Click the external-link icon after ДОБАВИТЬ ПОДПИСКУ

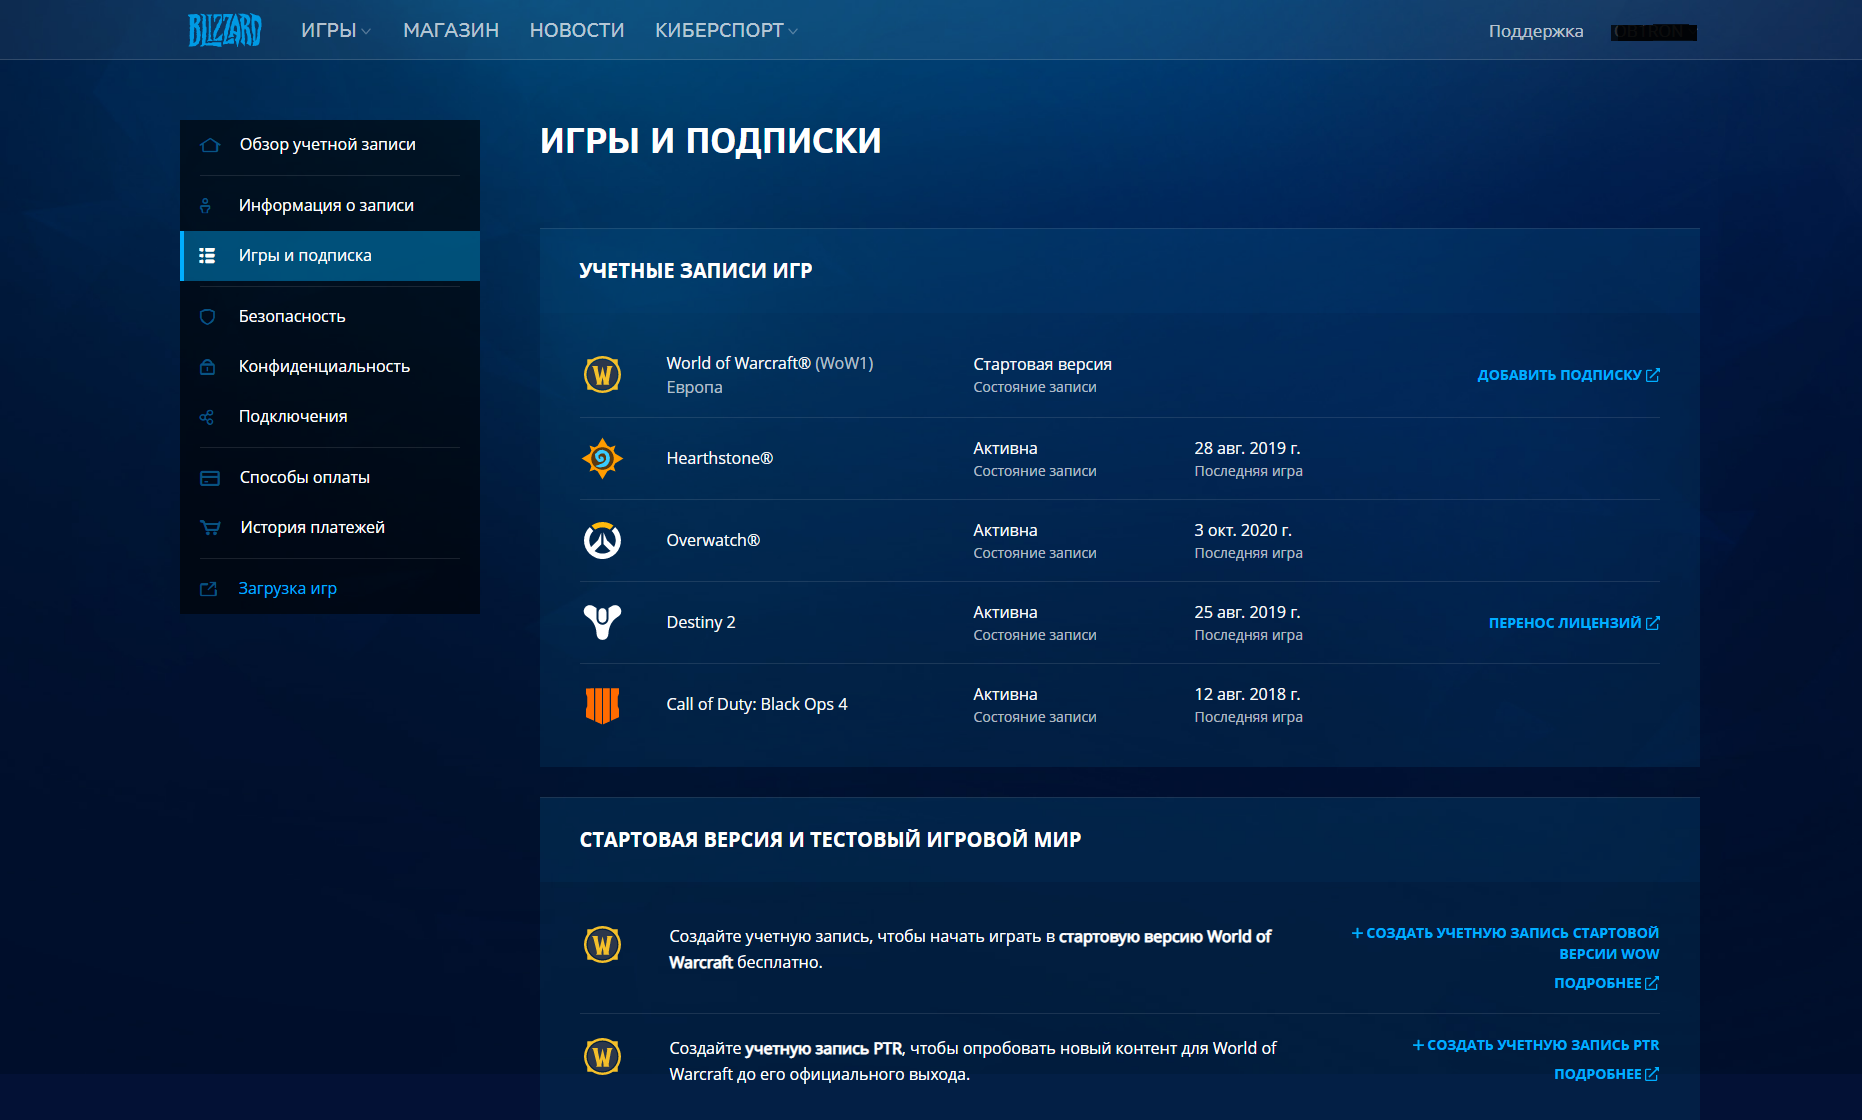tap(1653, 375)
